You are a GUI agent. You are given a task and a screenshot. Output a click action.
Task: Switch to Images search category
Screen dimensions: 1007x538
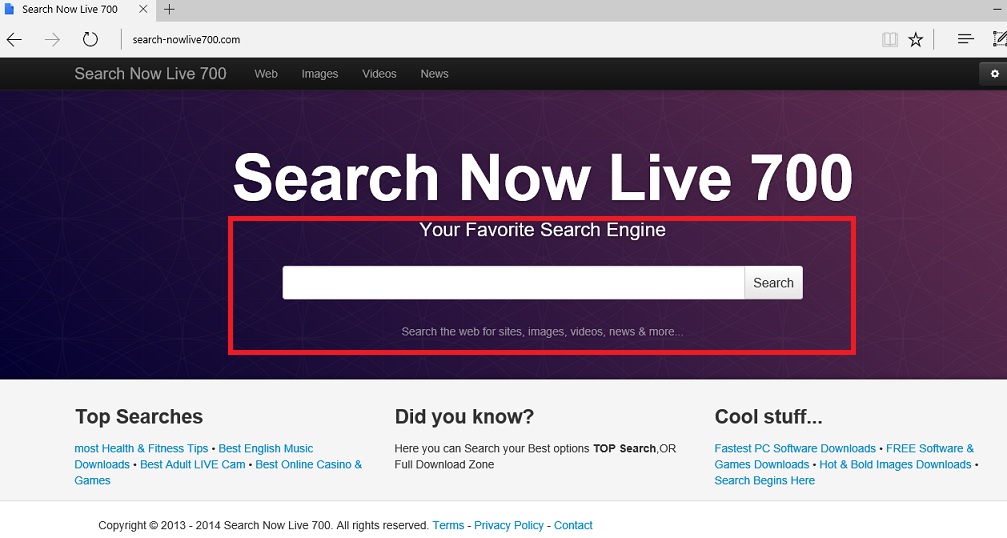click(x=320, y=74)
